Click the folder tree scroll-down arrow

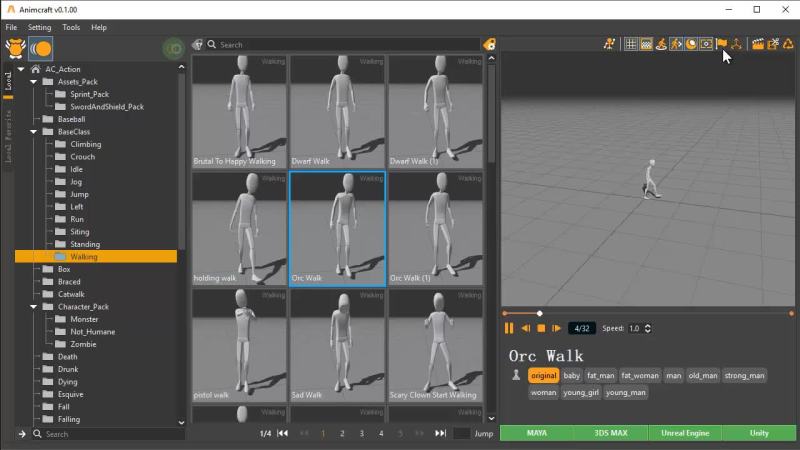(182, 422)
